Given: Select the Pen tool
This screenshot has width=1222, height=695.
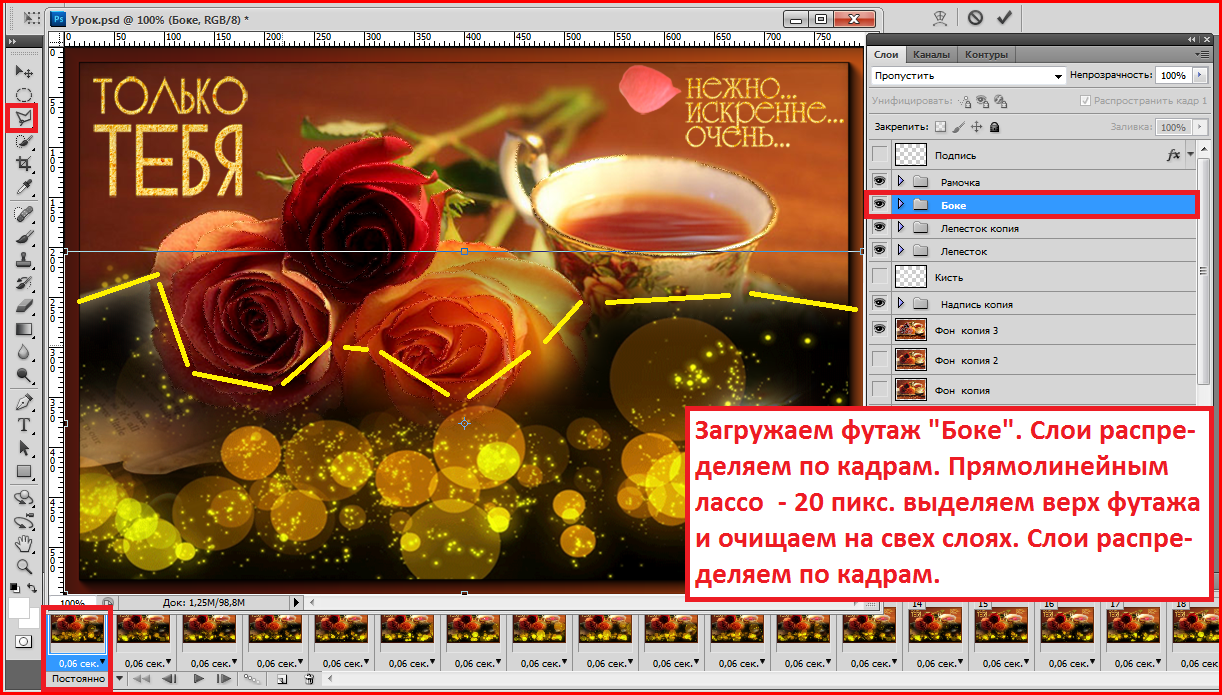Looking at the screenshot, I should 24,402.
